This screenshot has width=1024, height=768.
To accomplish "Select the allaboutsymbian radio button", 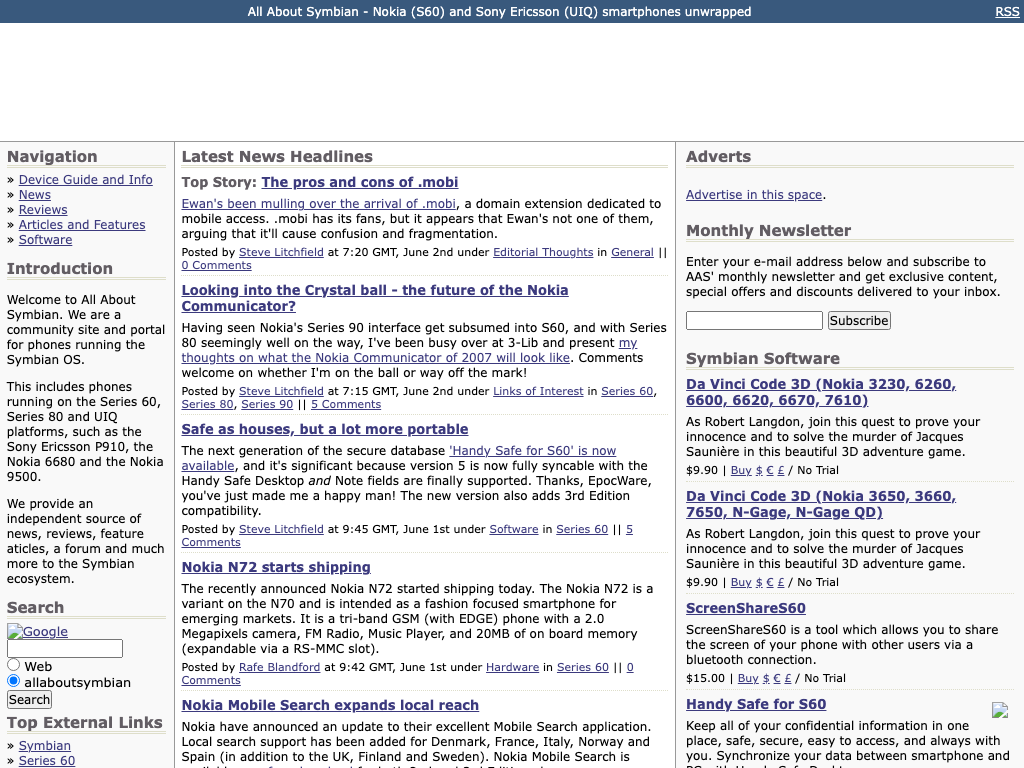I will (14, 681).
